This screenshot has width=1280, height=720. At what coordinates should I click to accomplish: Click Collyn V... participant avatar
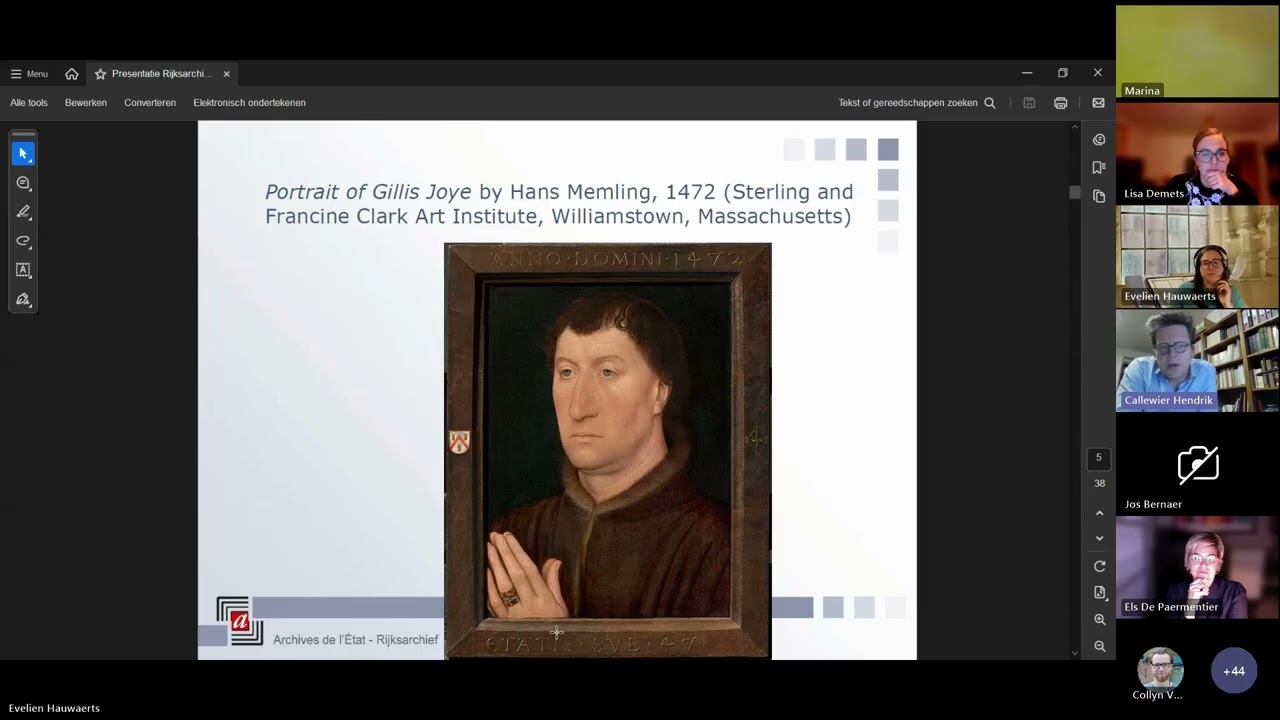(x=1160, y=671)
